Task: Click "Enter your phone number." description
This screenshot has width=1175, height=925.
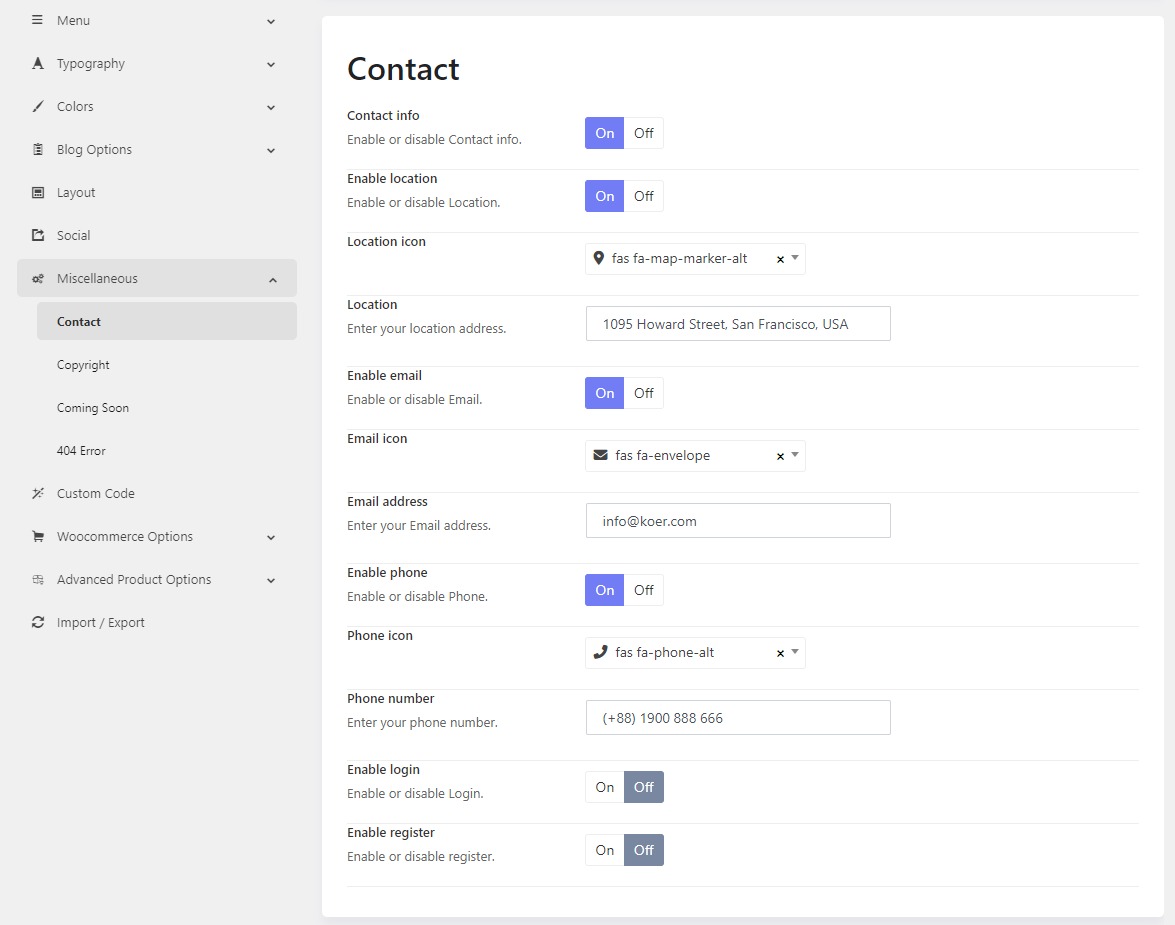Action: (422, 723)
